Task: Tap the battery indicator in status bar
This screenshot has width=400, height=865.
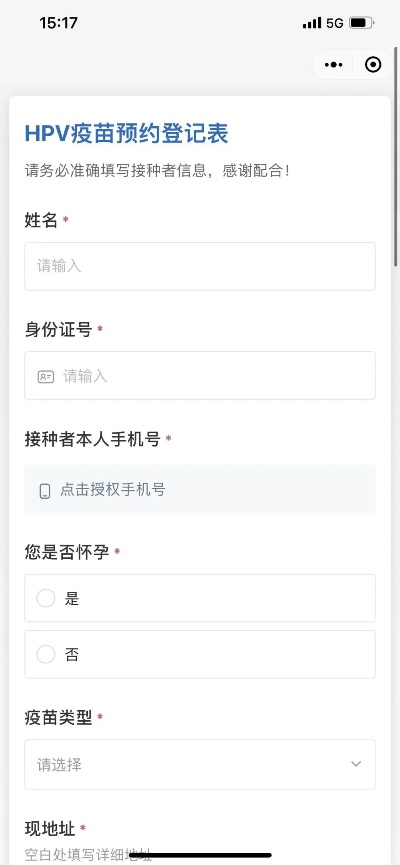Action: pyautogui.click(x=362, y=23)
